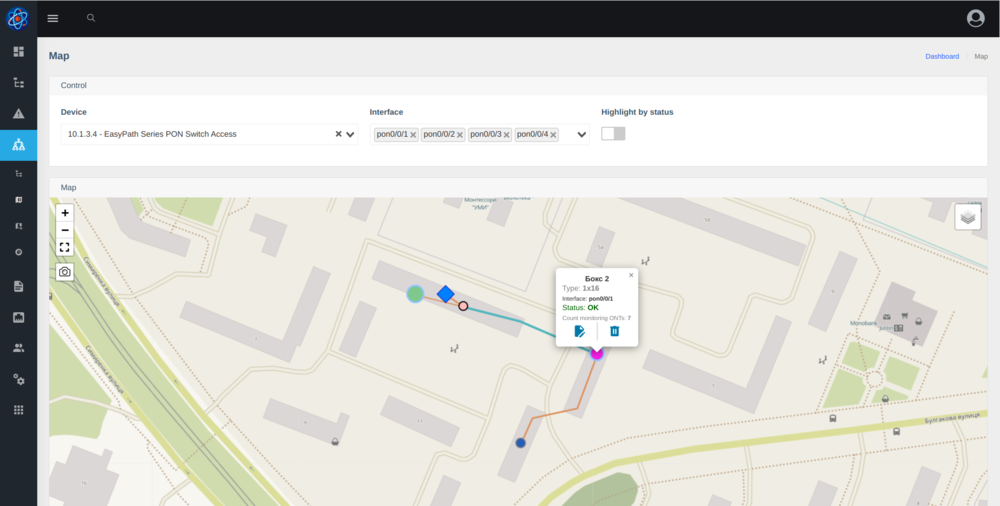Open the user profile avatar
Viewport: 1000px width, 506px height.
(x=976, y=18)
